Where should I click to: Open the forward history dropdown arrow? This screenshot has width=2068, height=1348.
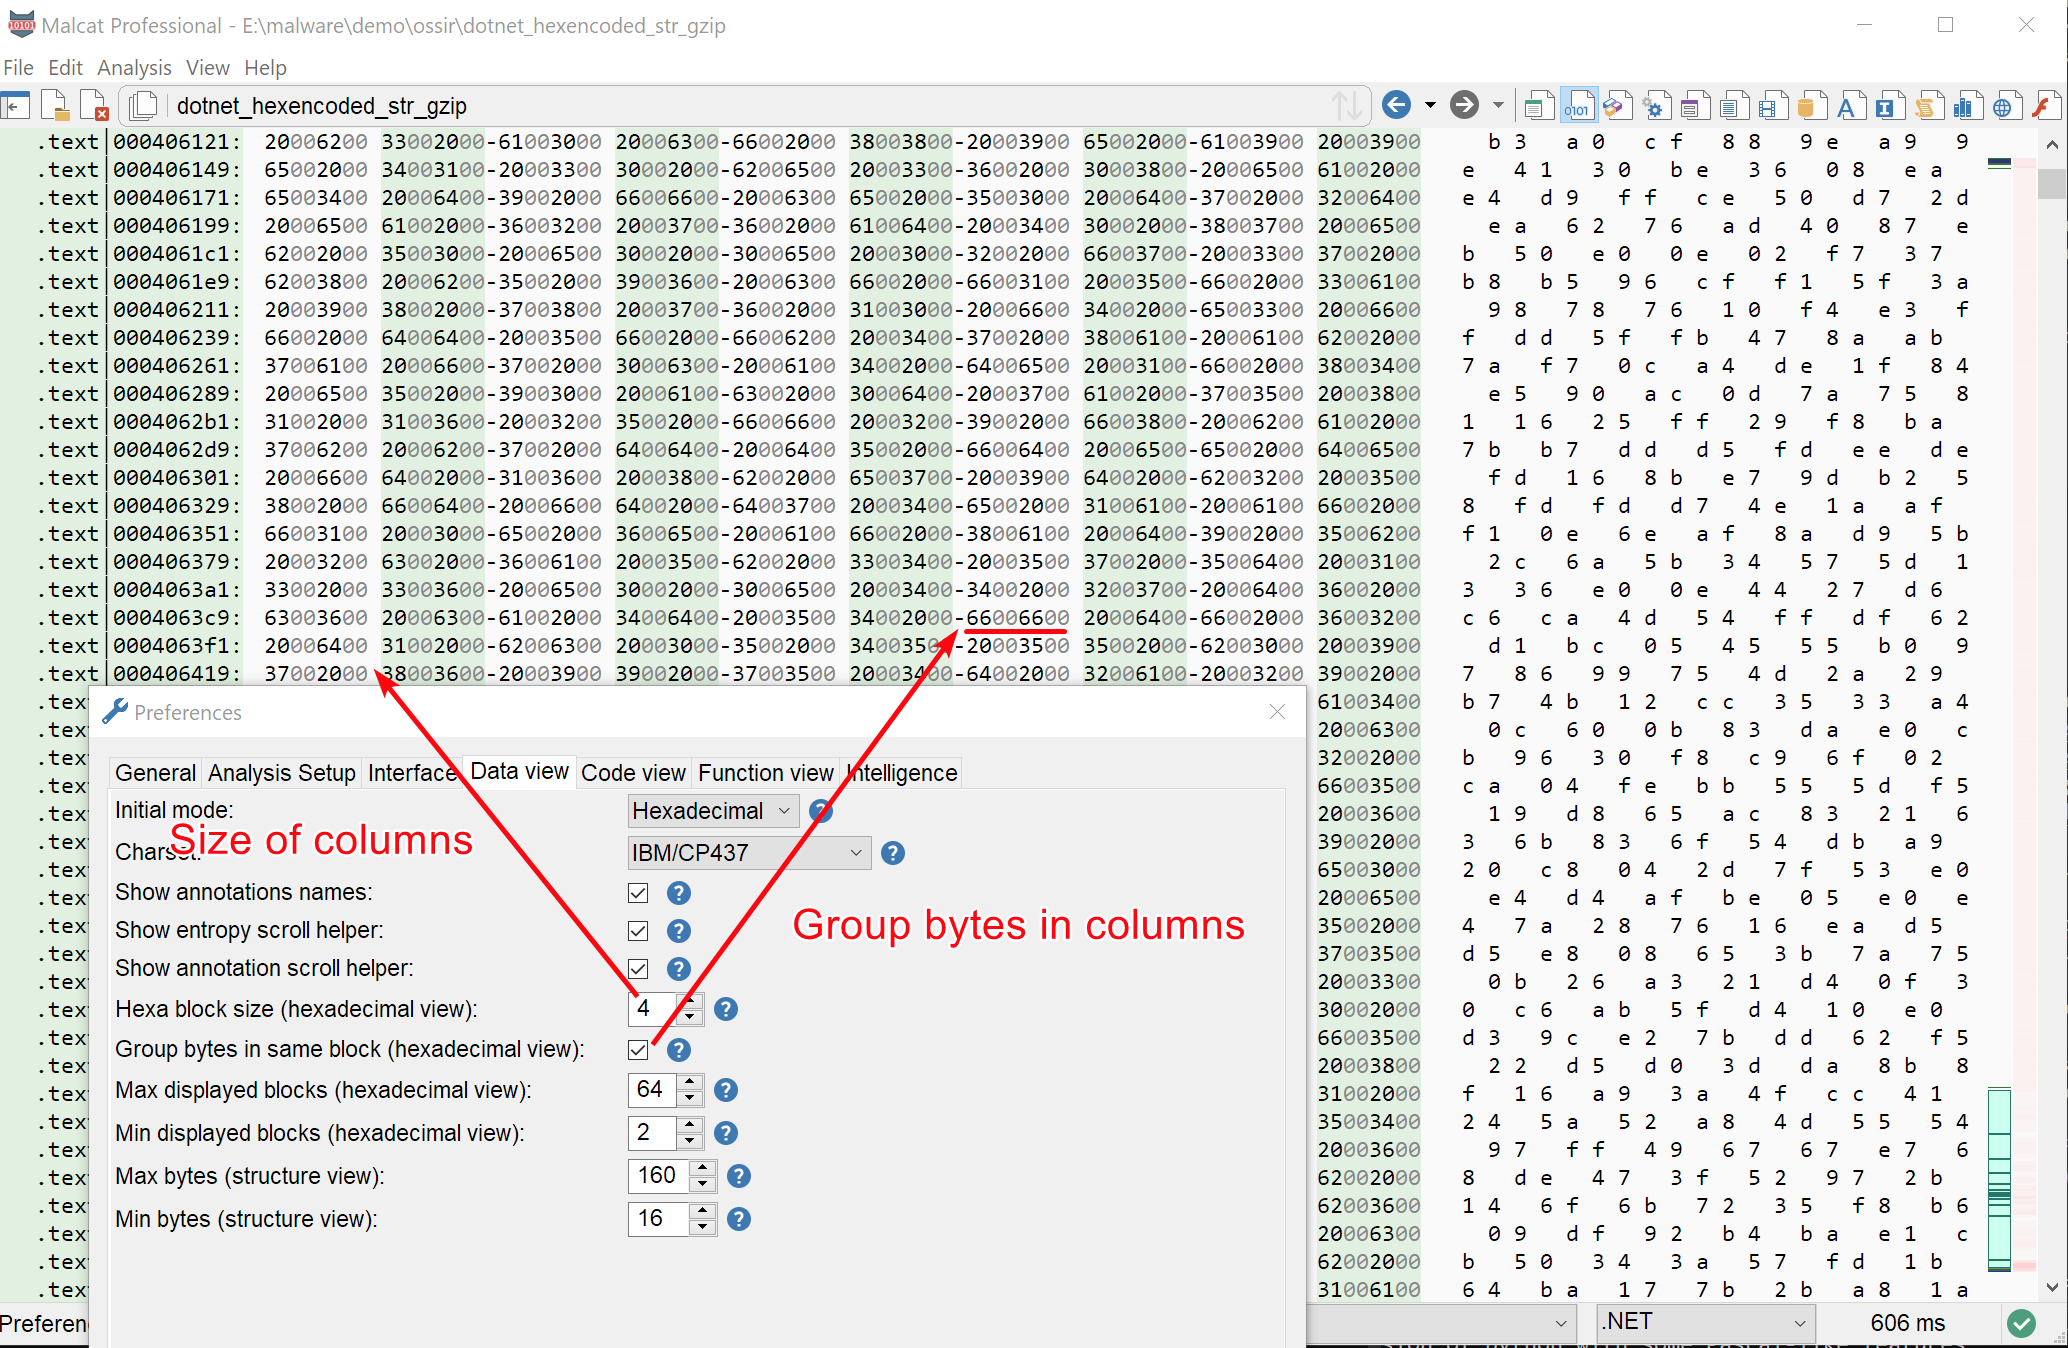[x=1498, y=105]
